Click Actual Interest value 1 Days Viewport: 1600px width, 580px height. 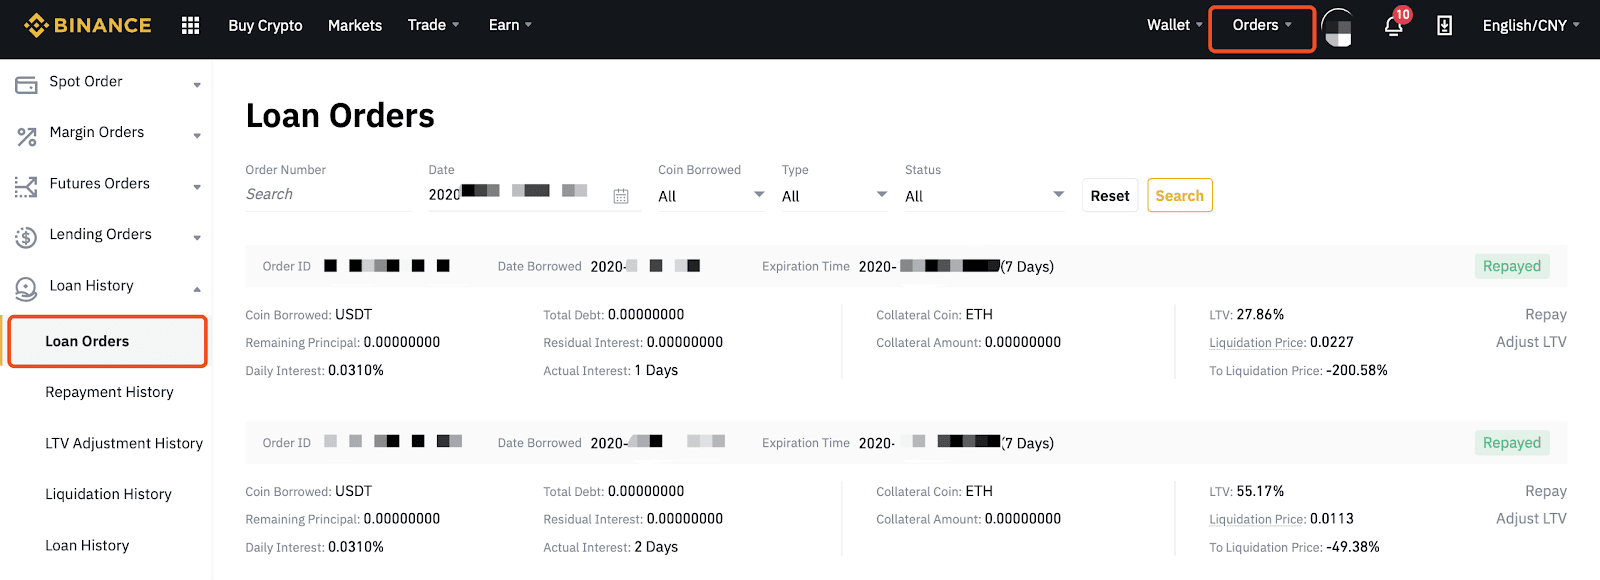point(656,370)
